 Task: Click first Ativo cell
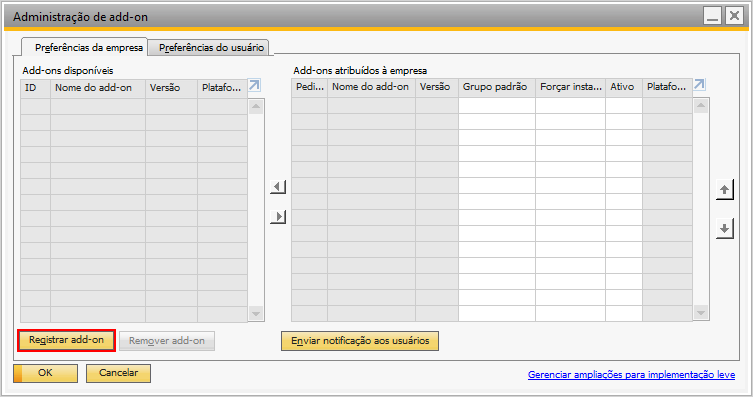624,106
